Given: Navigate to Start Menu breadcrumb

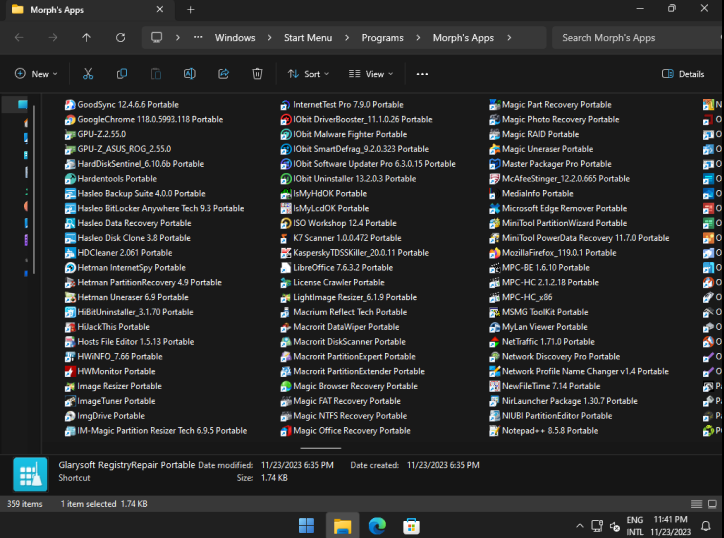Looking at the screenshot, I should point(308,37).
